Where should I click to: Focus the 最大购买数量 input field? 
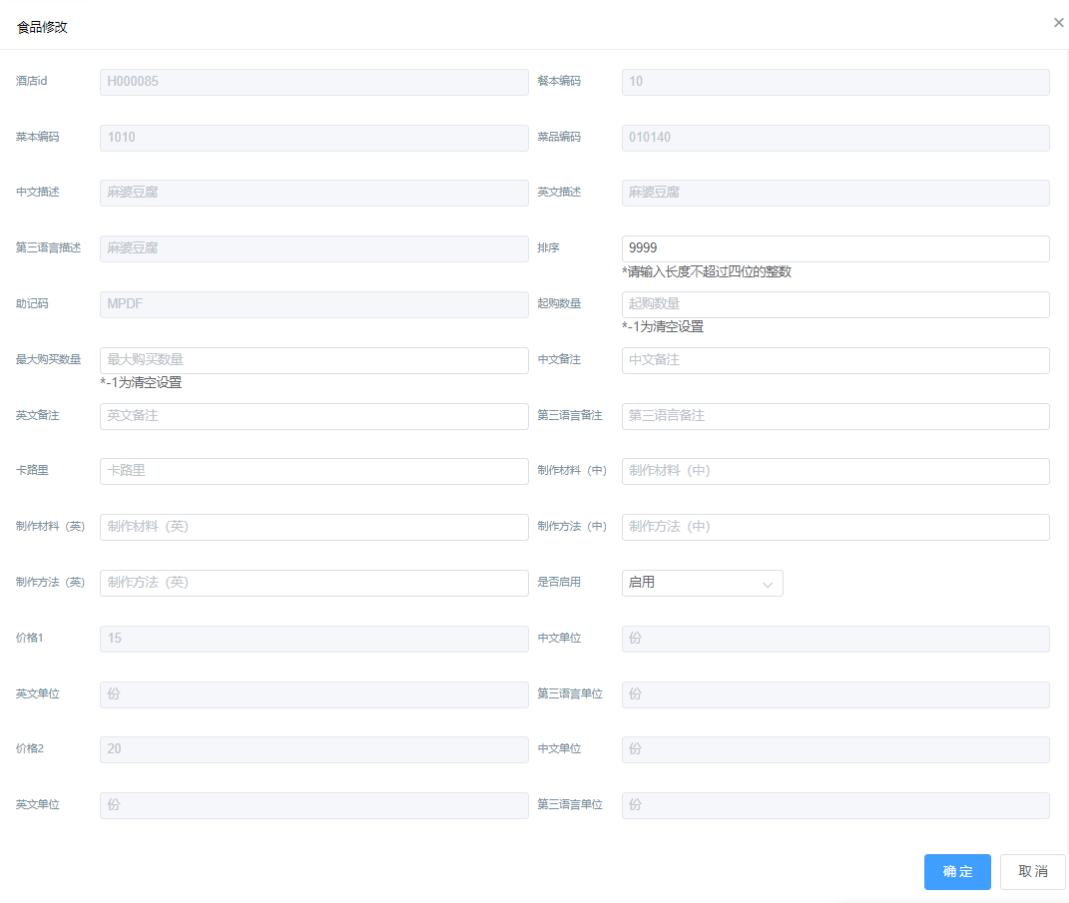[314, 360]
